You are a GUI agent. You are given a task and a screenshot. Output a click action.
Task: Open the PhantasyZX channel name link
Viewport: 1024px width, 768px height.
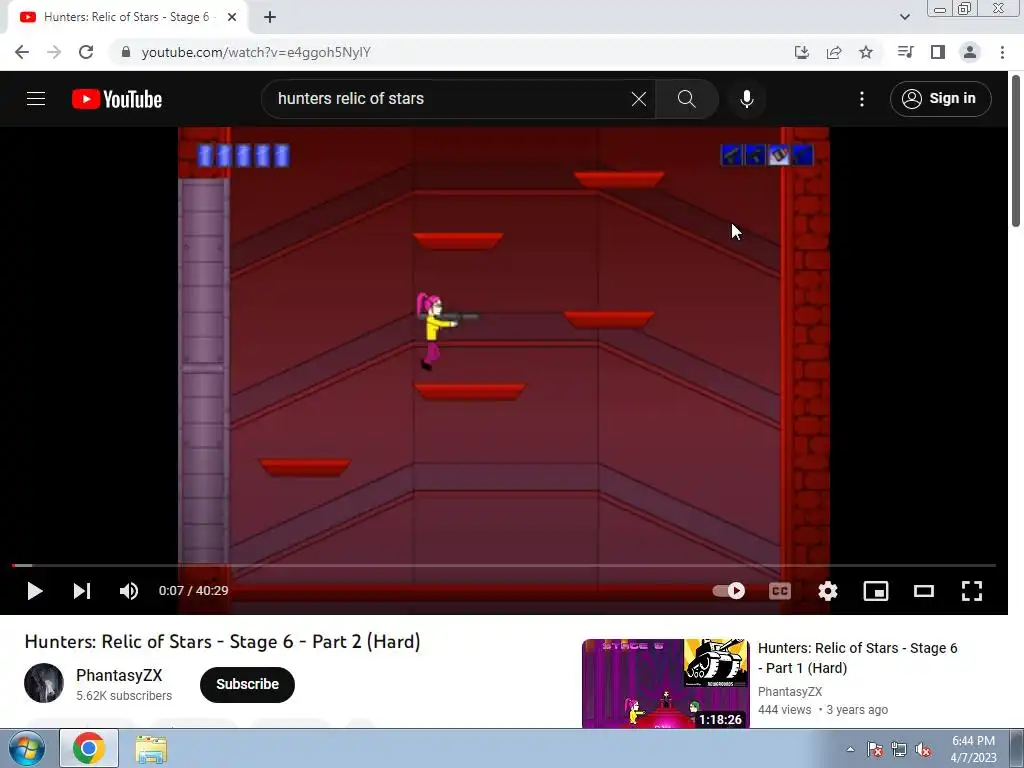click(x=119, y=675)
